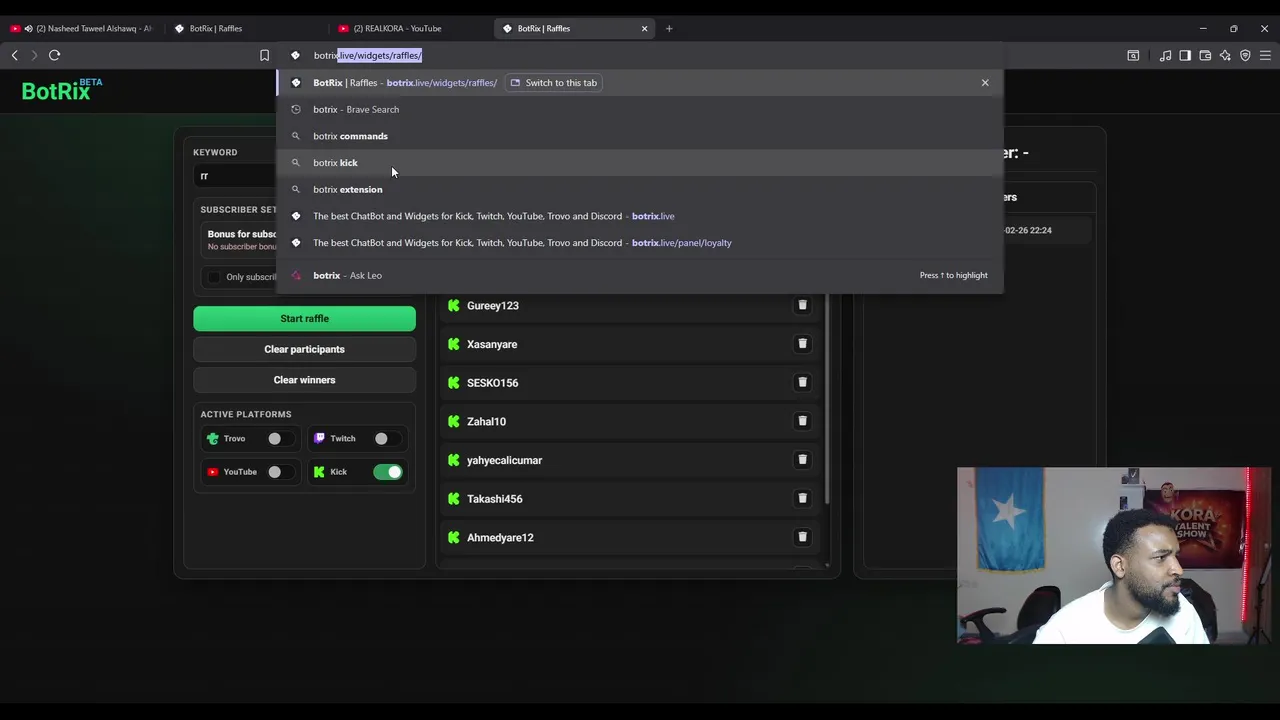Delete participant Takashi456

pyautogui.click(x=802, y=498)
